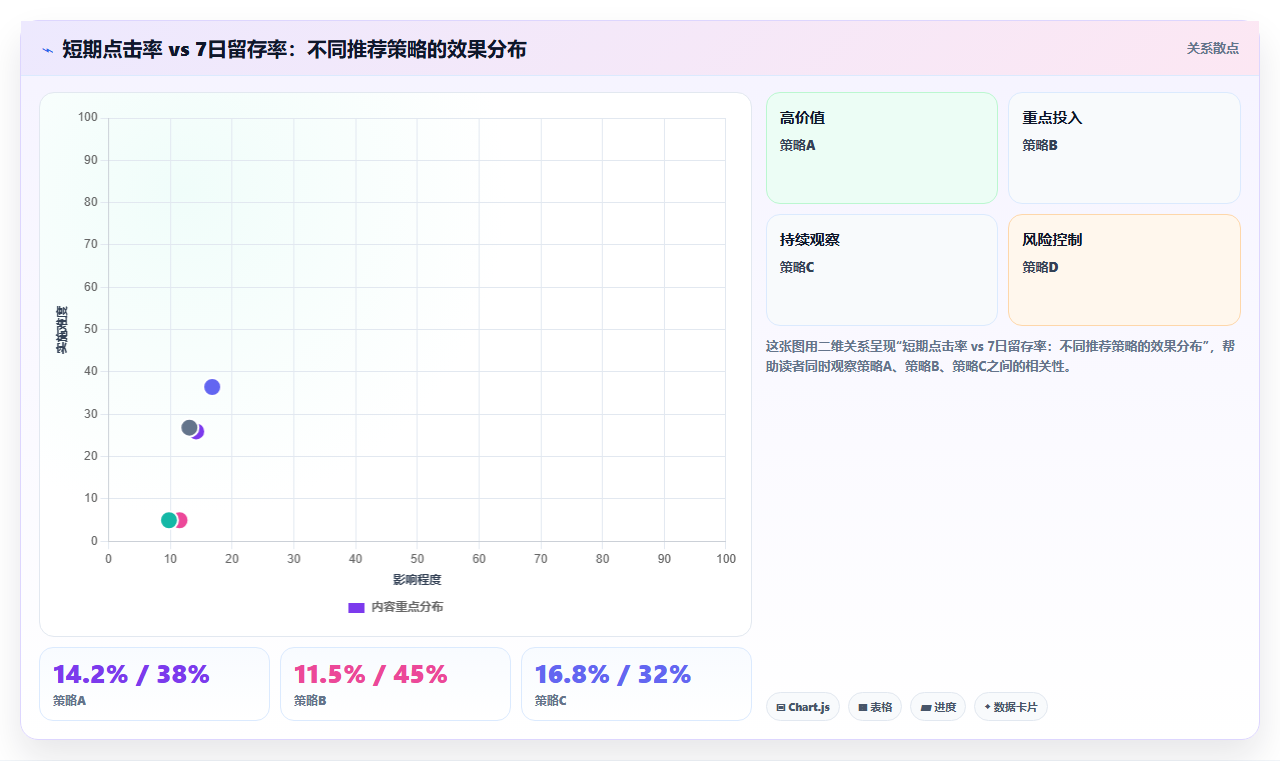Click the 持续观察 heading text
The image size is (1280, 761).
coord(810,240)
